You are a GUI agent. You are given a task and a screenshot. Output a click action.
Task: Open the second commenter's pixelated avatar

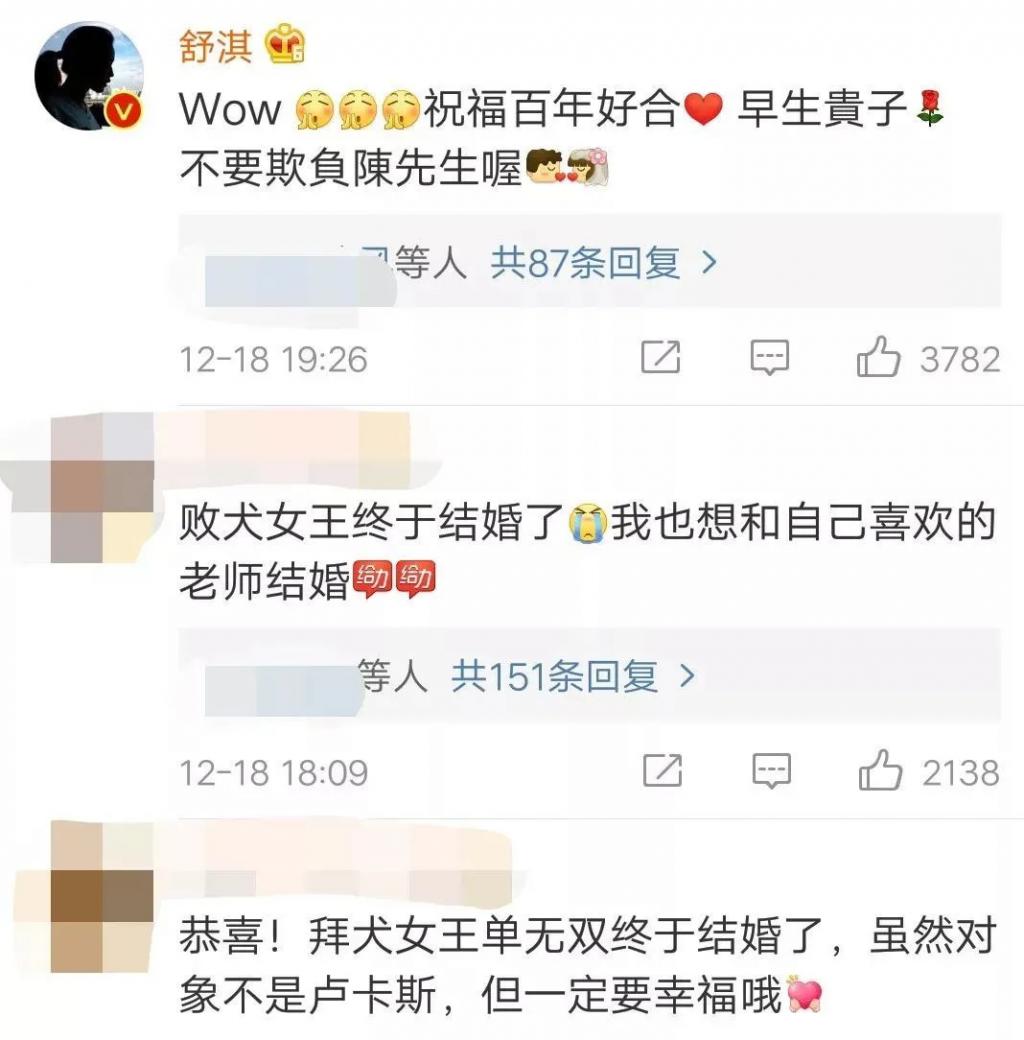click(x=102, y=488)
